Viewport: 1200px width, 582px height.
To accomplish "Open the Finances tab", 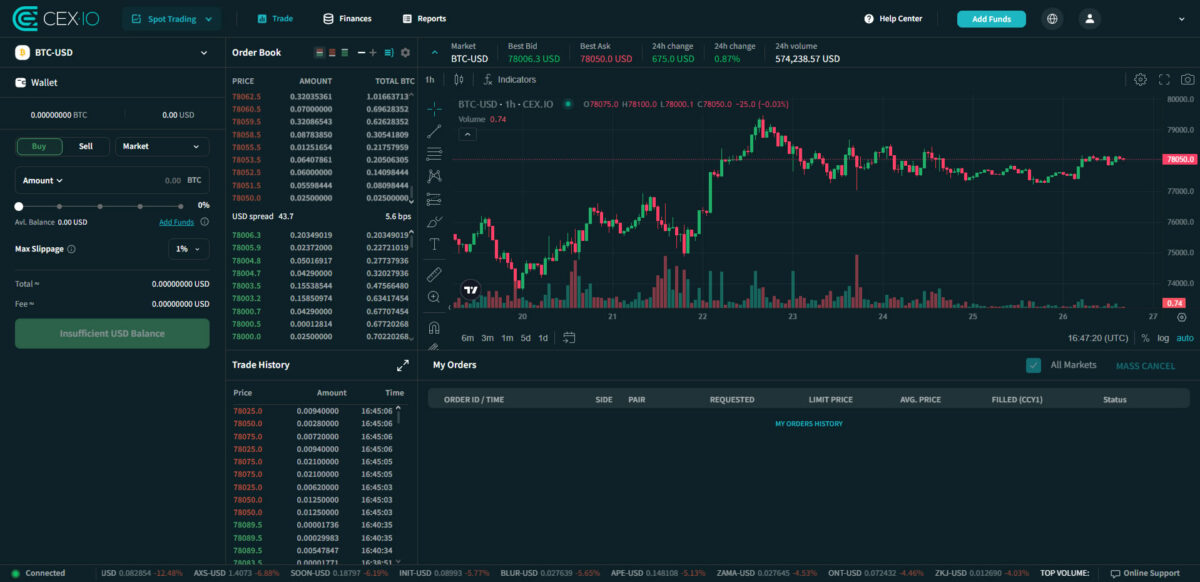I will 347,18.
